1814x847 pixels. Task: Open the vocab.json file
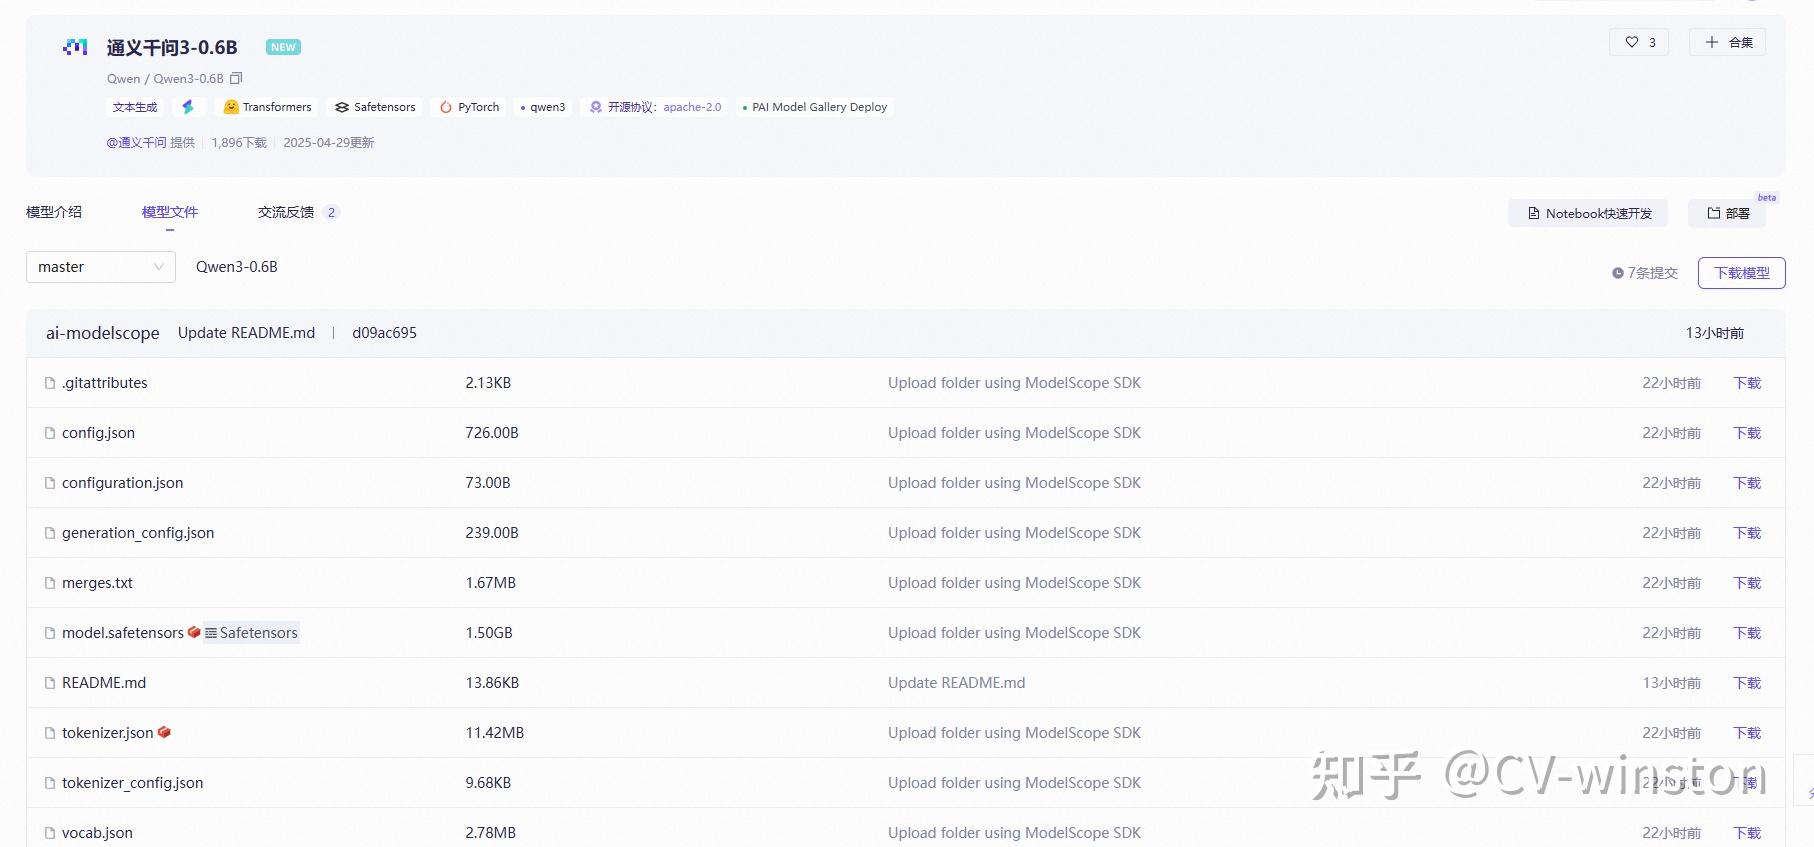[x=97, y=833]
